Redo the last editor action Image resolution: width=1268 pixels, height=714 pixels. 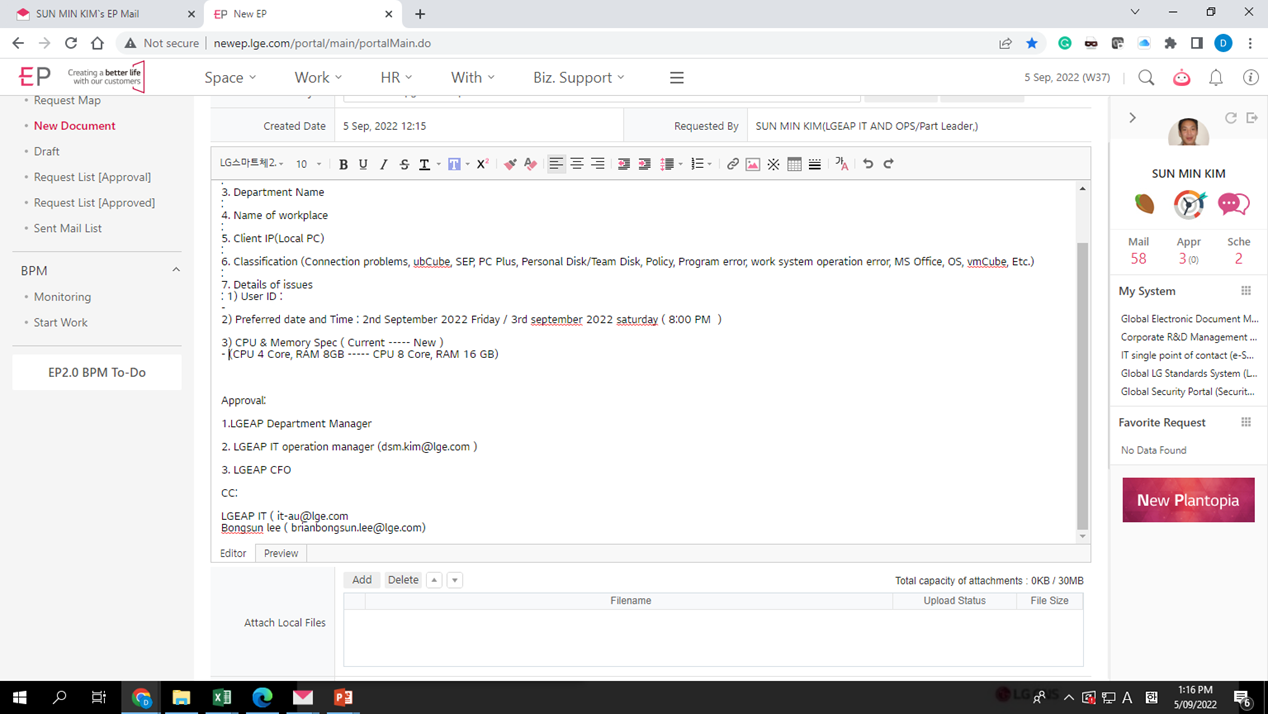click(888, 164)
